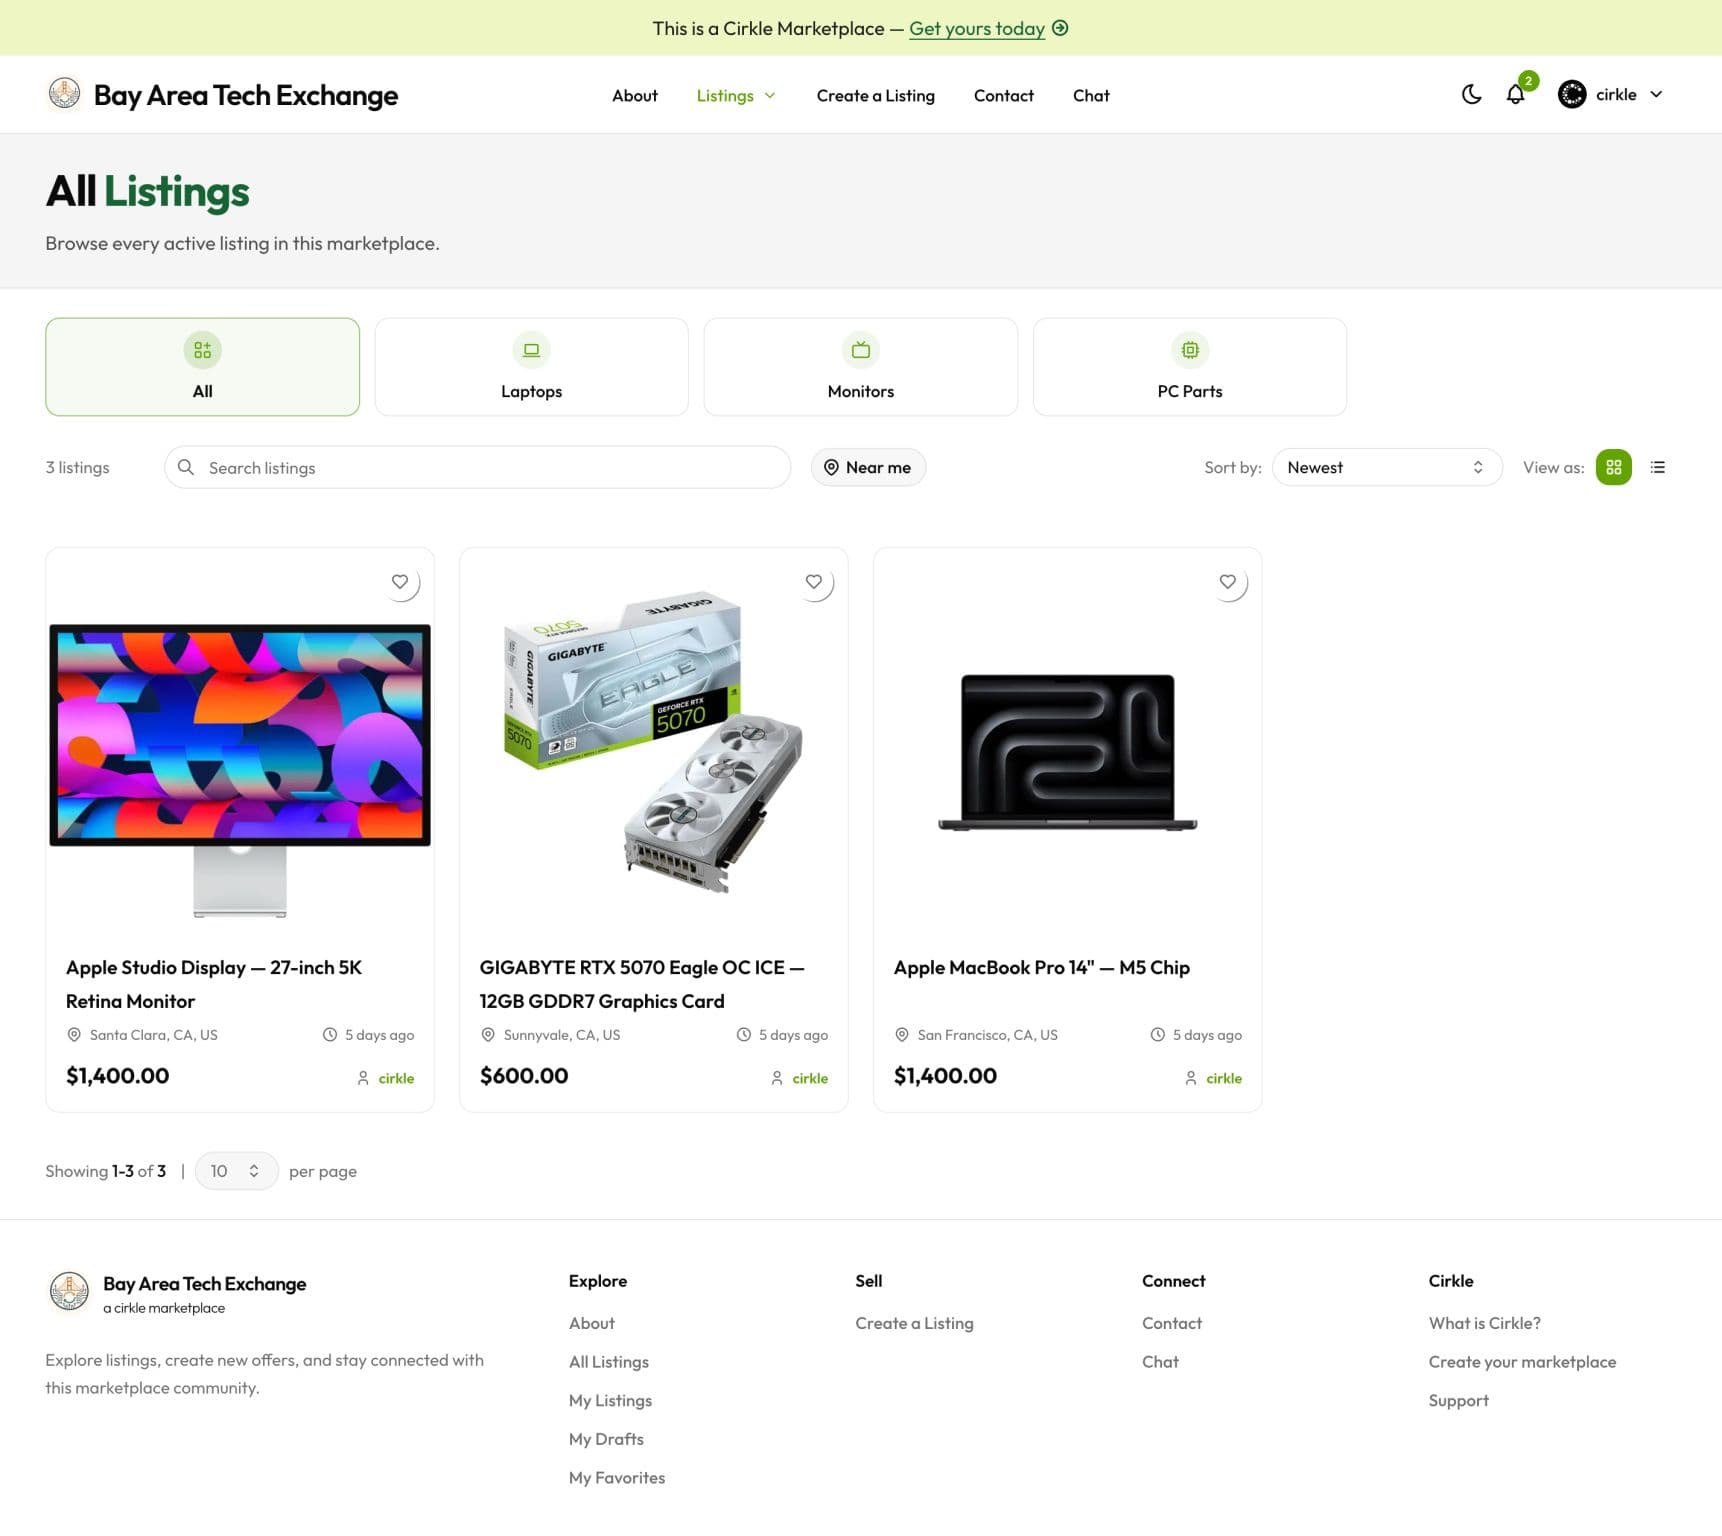Select the Monitors category tab
This screenshot has width=1722, height=1536.
pyautogui.click(x=860, y=367)
